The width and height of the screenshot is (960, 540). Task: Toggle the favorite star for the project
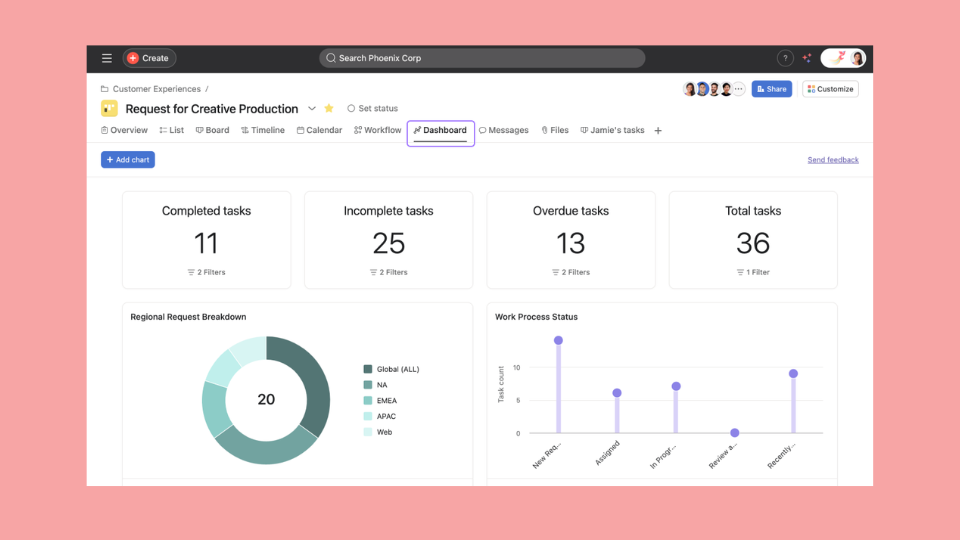[329, 109]
